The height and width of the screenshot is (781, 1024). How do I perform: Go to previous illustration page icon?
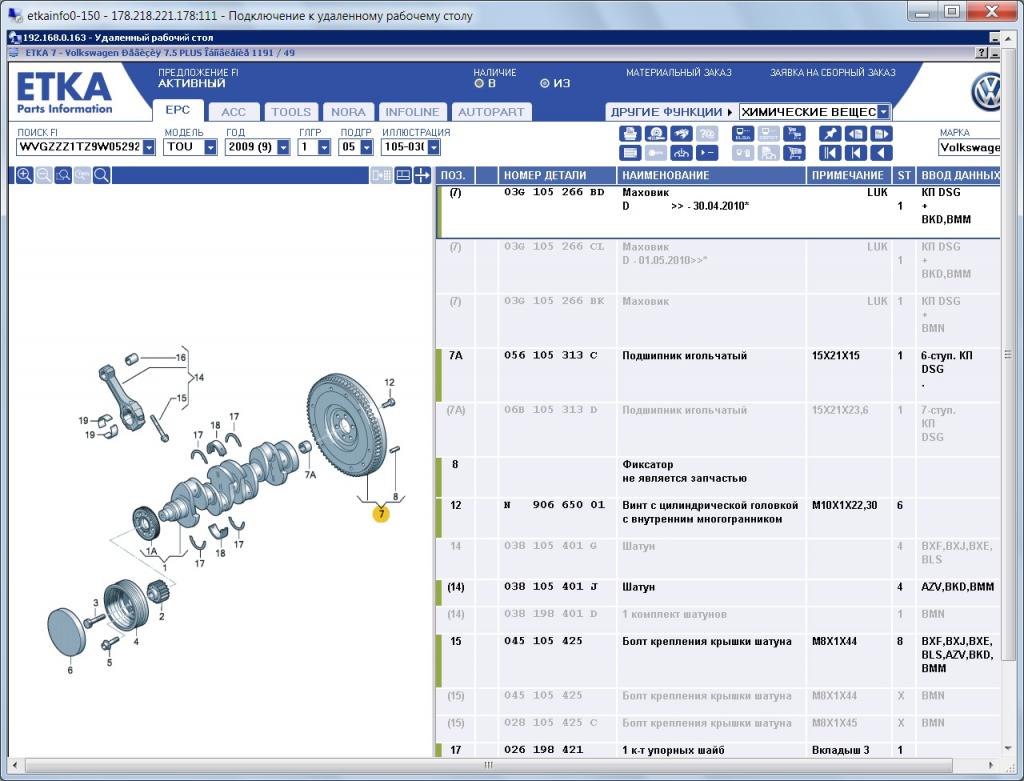(856, 134)
